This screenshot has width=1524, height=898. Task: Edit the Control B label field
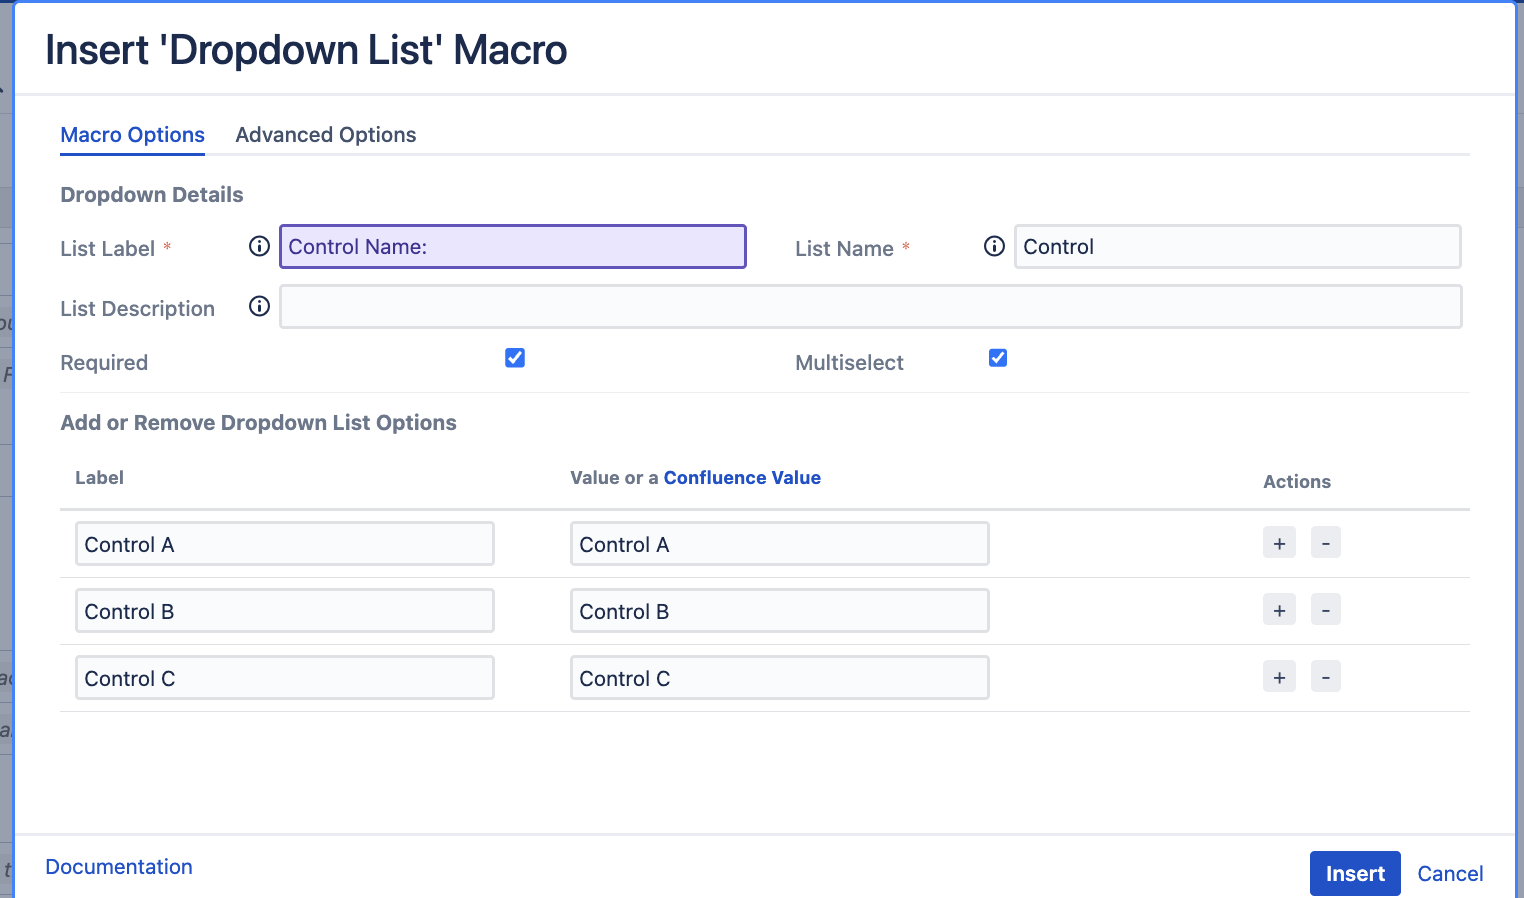(285, 611)
